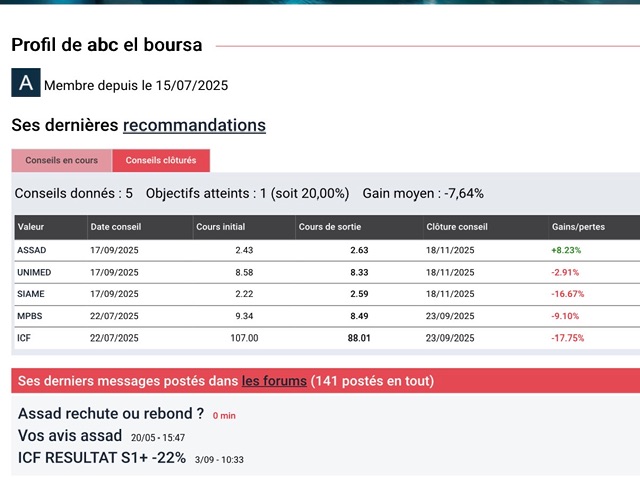
Task: Click the Gains/pertes column header
Action: tap(578, 227)
